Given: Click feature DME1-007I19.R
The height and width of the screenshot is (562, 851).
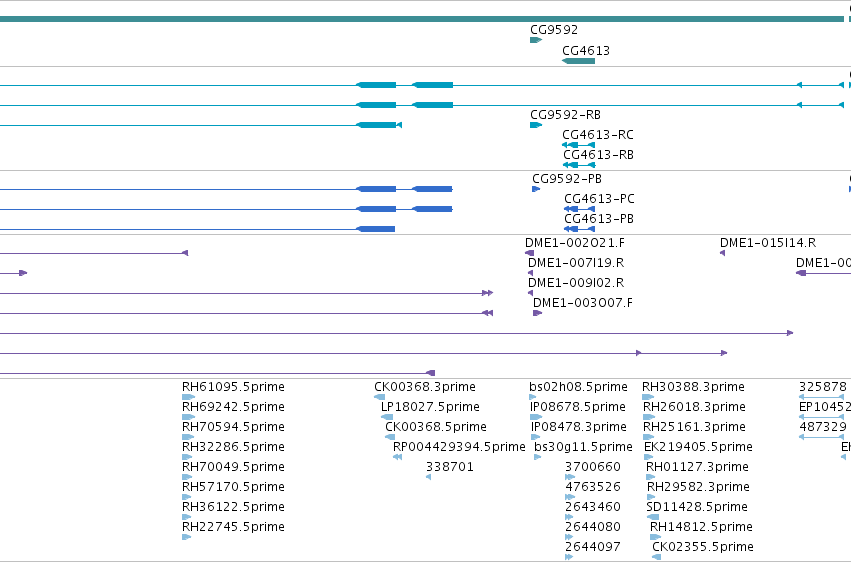Looking at the screenshot, I should click(x=576, y=263).
